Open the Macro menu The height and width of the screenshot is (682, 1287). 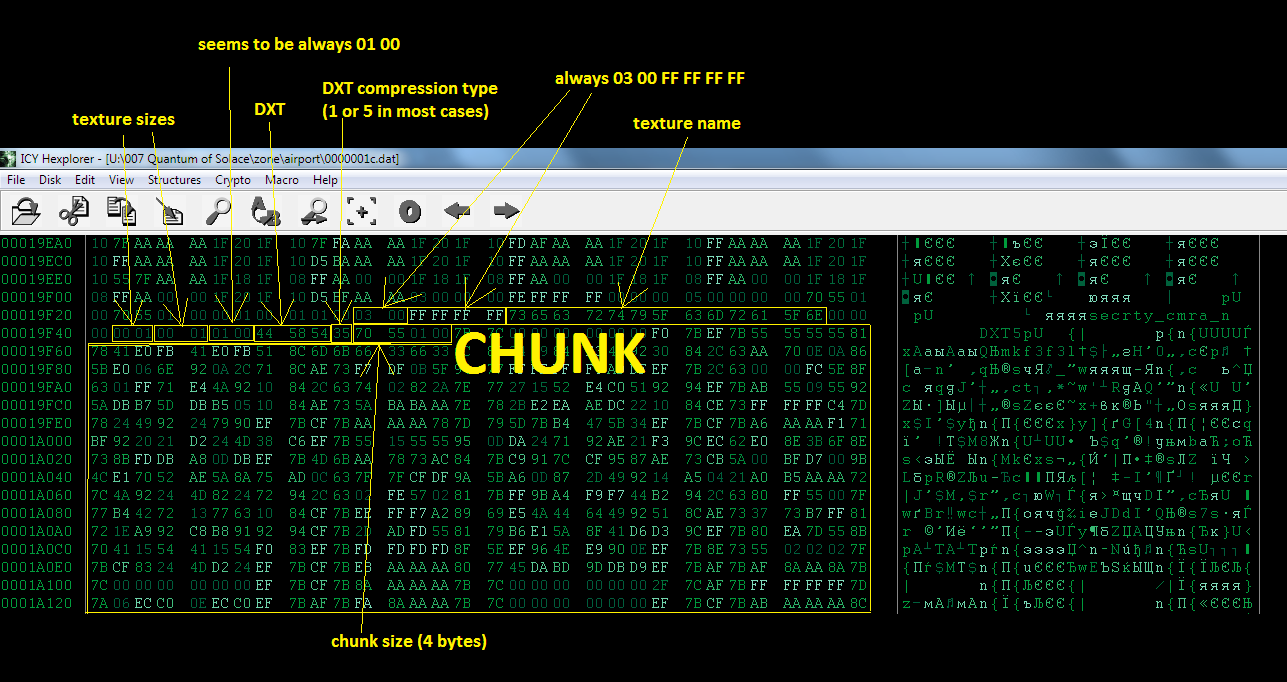point(282,180)
